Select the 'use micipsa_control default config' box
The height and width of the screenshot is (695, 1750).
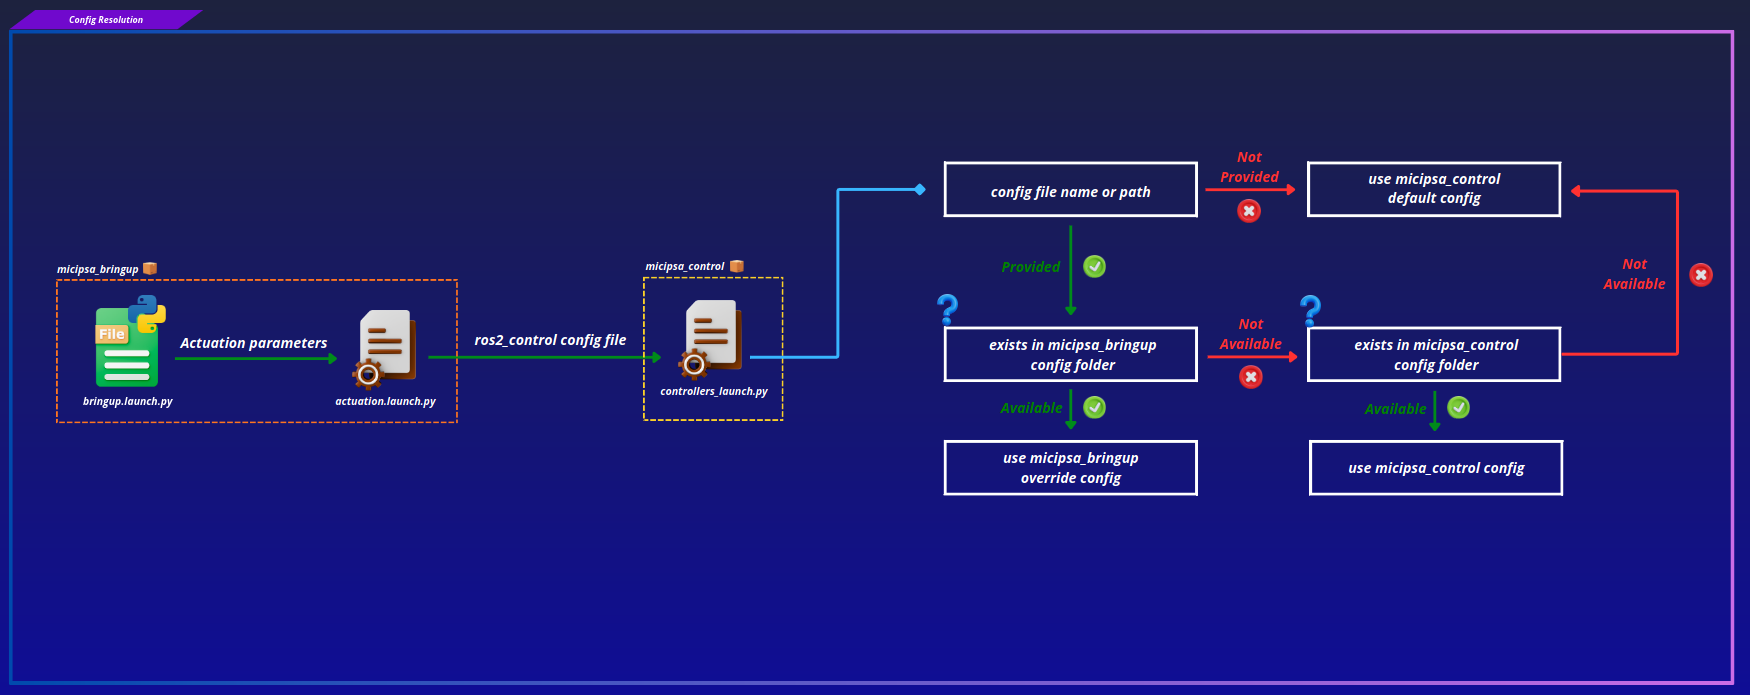pos(1434,189)
